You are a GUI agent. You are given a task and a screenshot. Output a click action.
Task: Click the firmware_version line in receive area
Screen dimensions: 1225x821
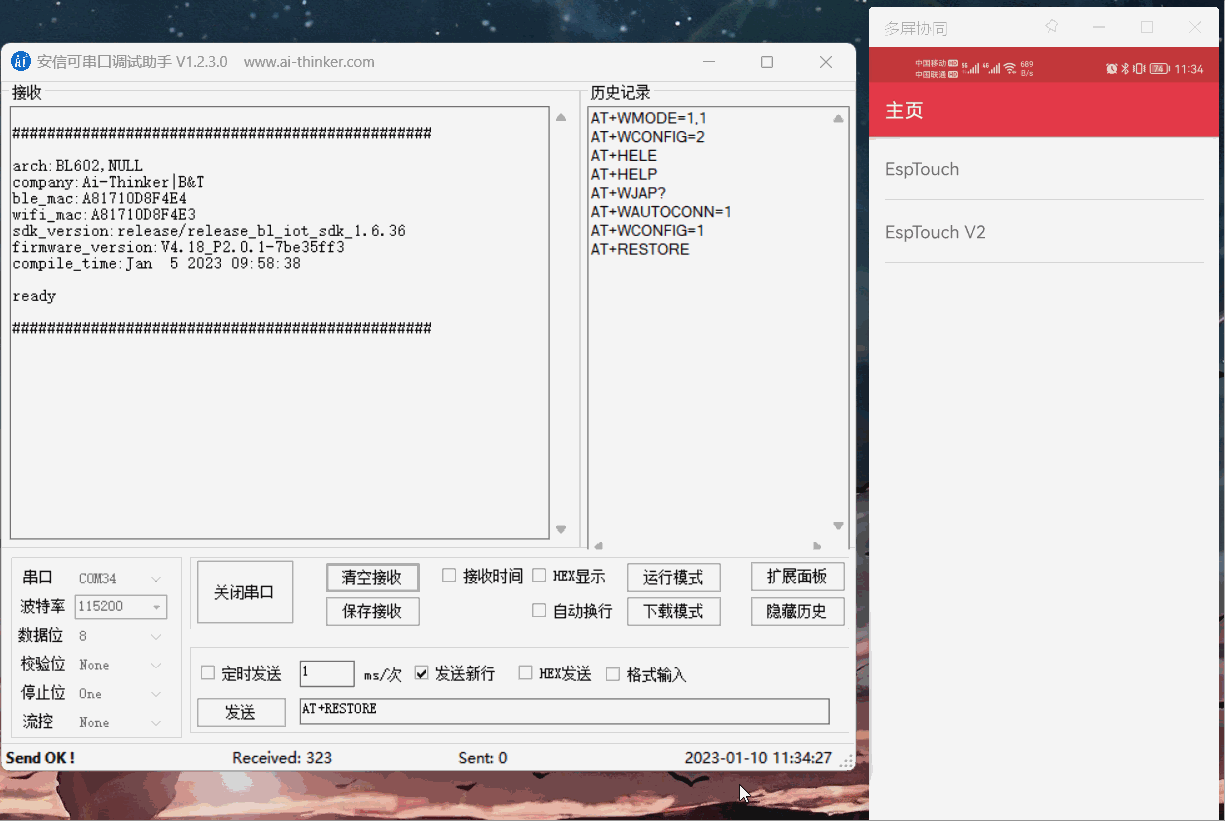(x=179, y=247)
